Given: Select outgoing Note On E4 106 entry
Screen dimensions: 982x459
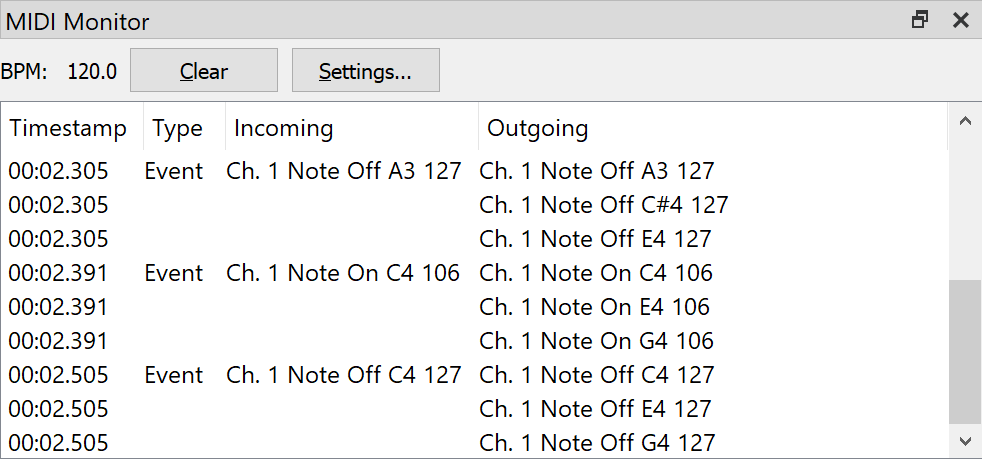Looking at the screenshot, I should pos(594,307).
